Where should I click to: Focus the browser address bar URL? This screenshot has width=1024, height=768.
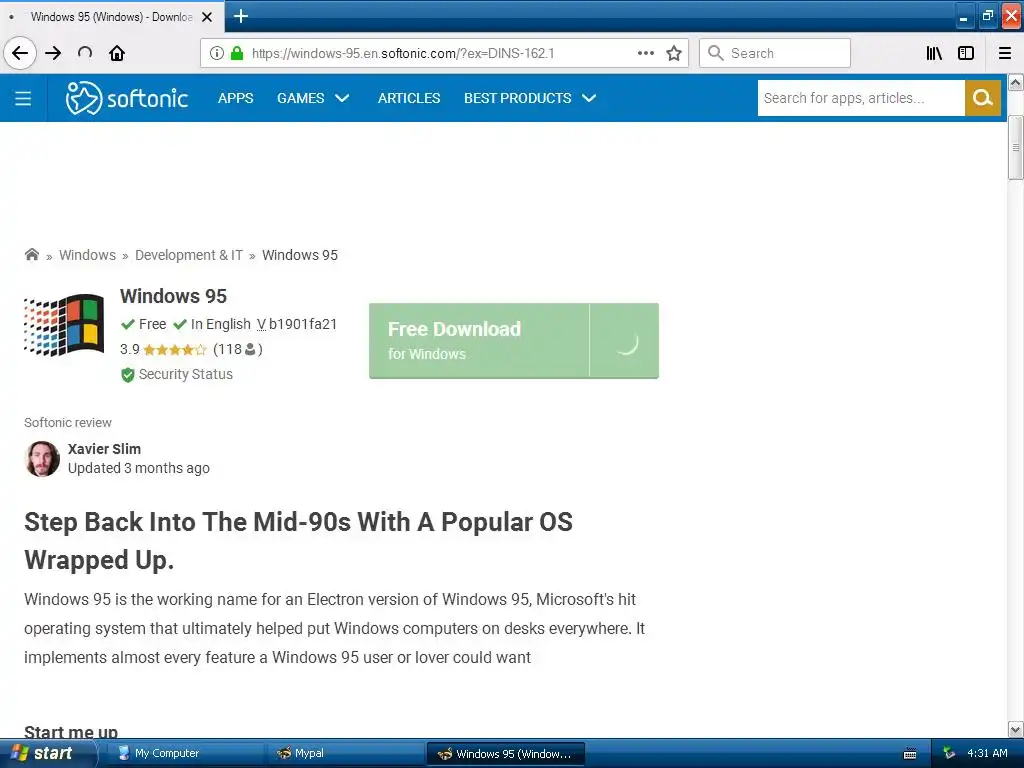(403, 53)
